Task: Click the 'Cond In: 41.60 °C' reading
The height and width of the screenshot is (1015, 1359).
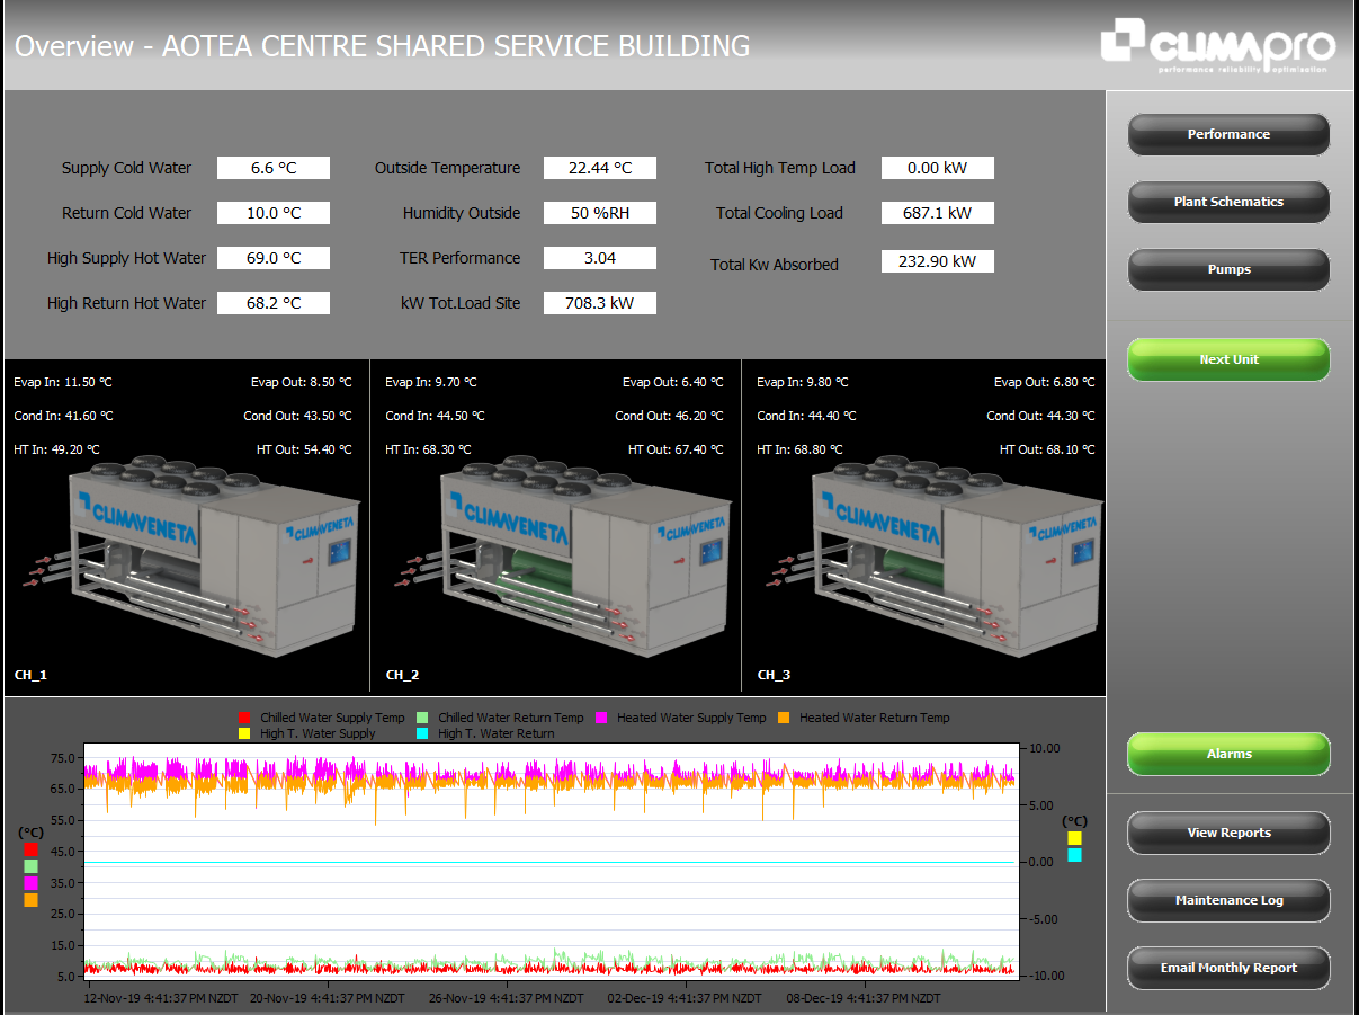Action: pos(64,416)
